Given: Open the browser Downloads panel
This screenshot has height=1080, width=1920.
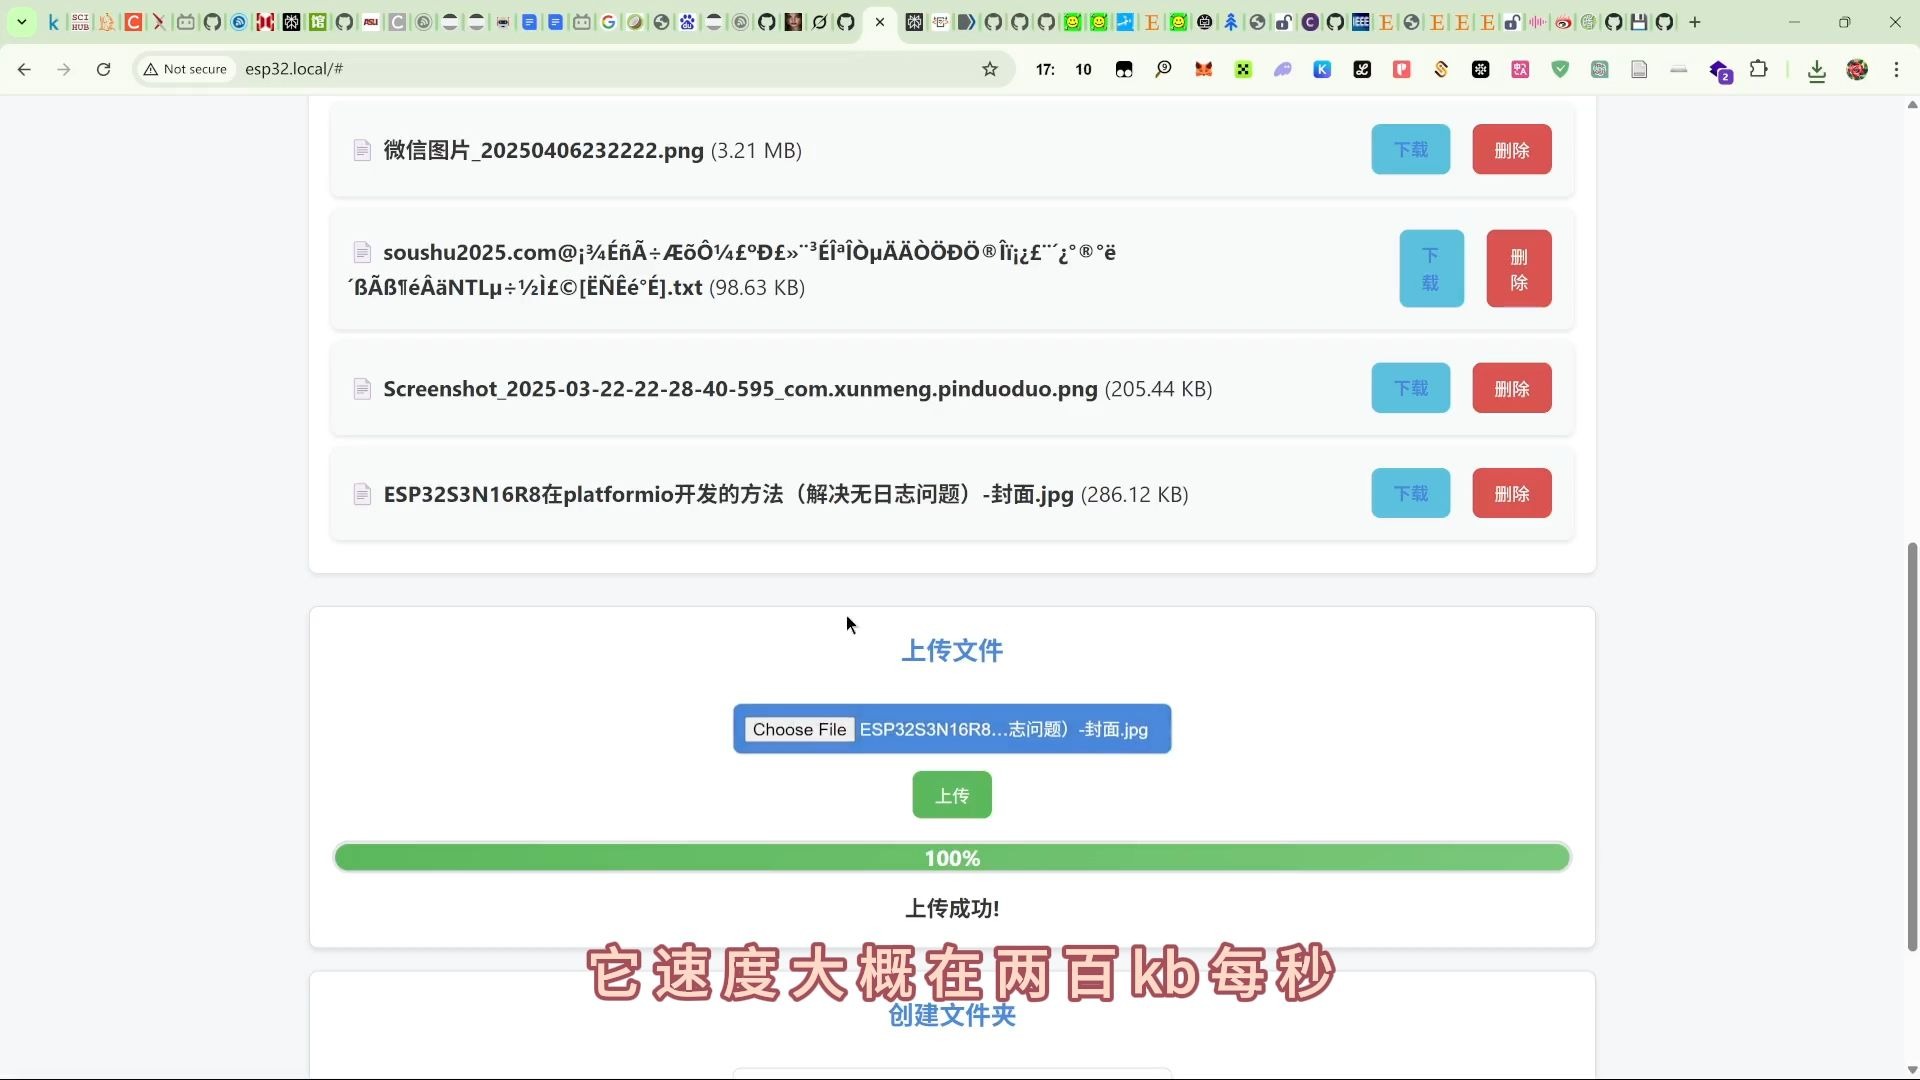Looking at the screenshot, I should (x=1817, y=70).
